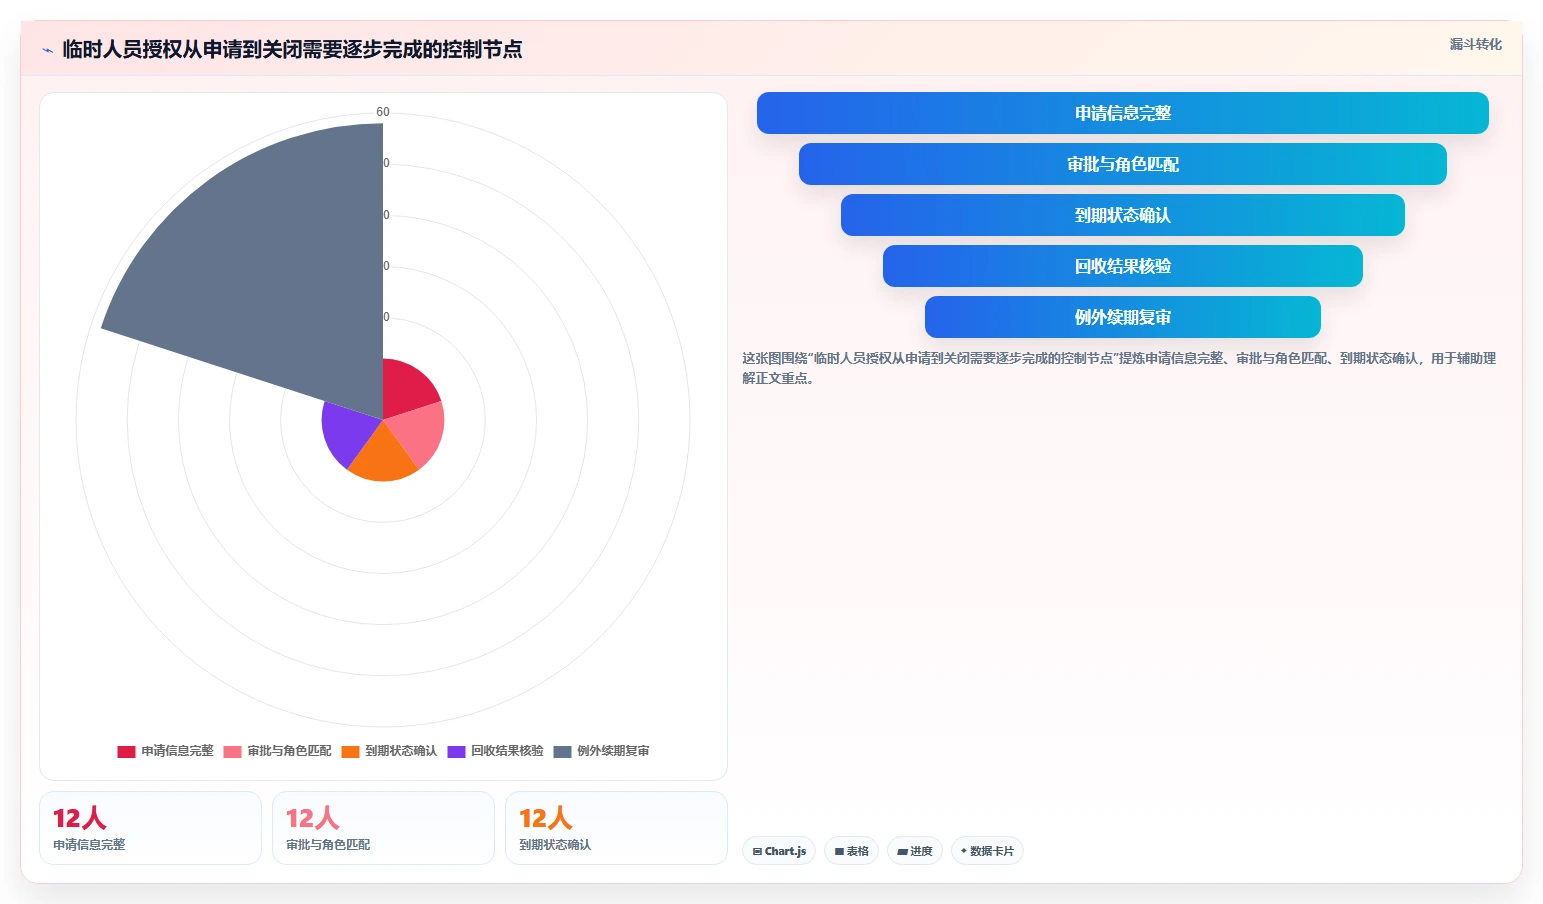The image size is (1543, 904).
Task: Click the axis label 60 on chart
Action: pos(383,112)
